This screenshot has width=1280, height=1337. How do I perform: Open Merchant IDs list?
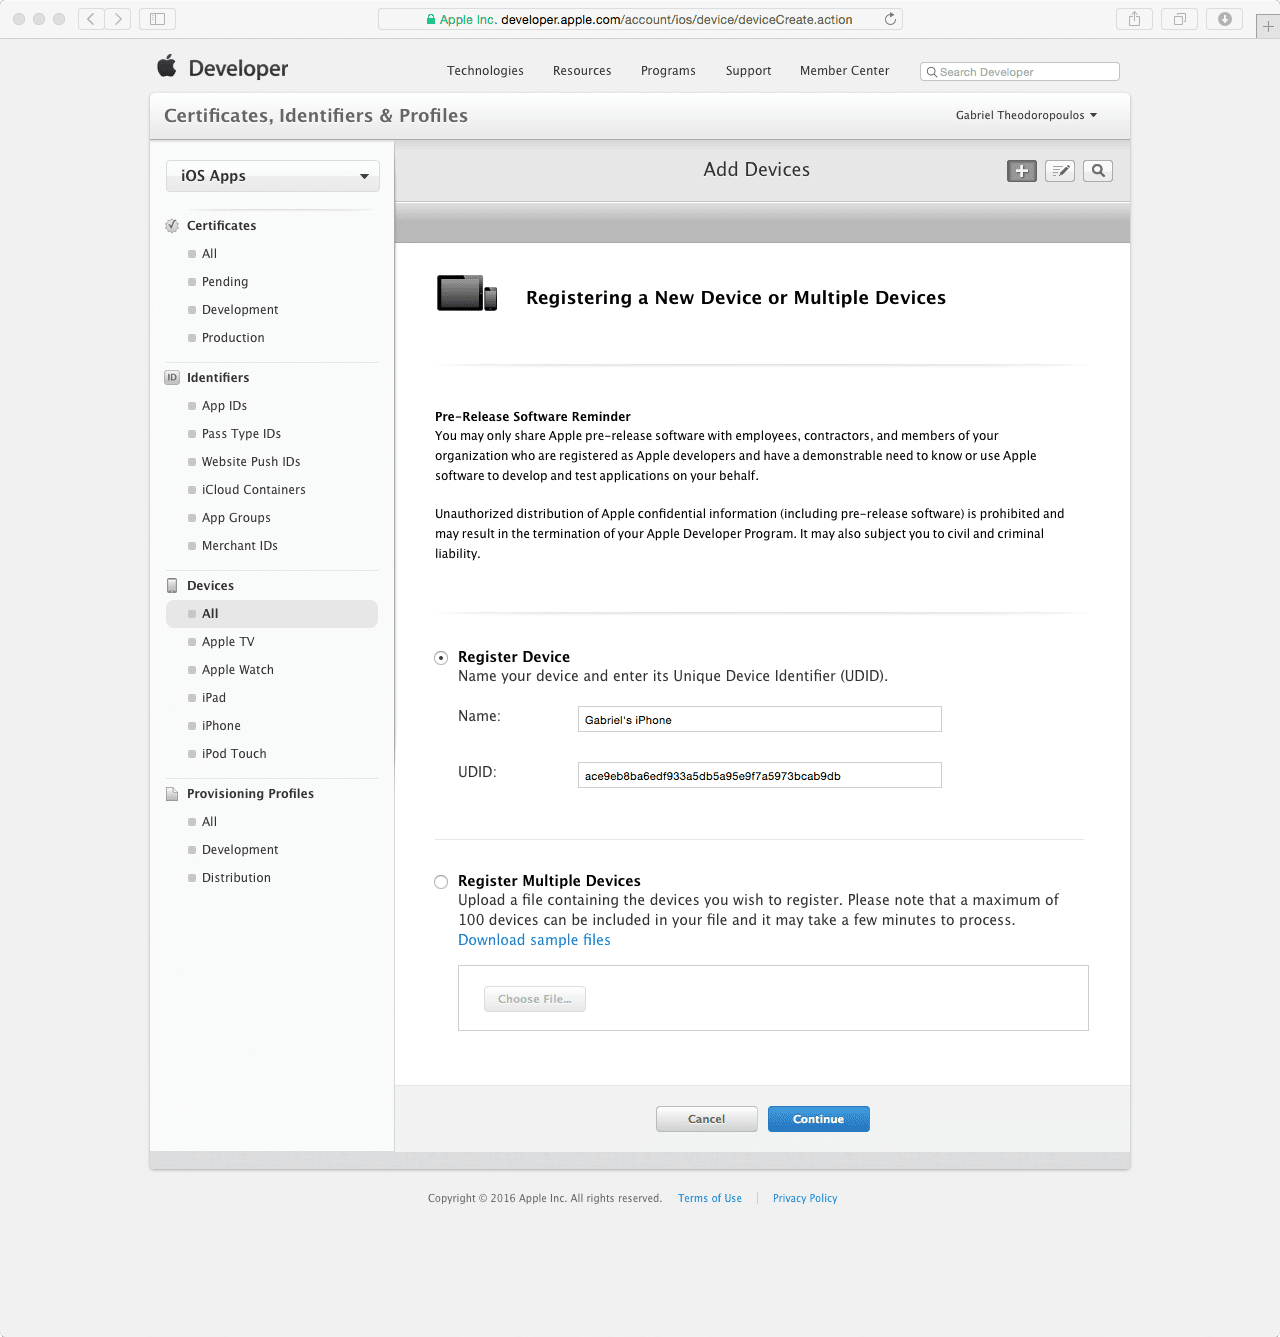pos(240,546)
